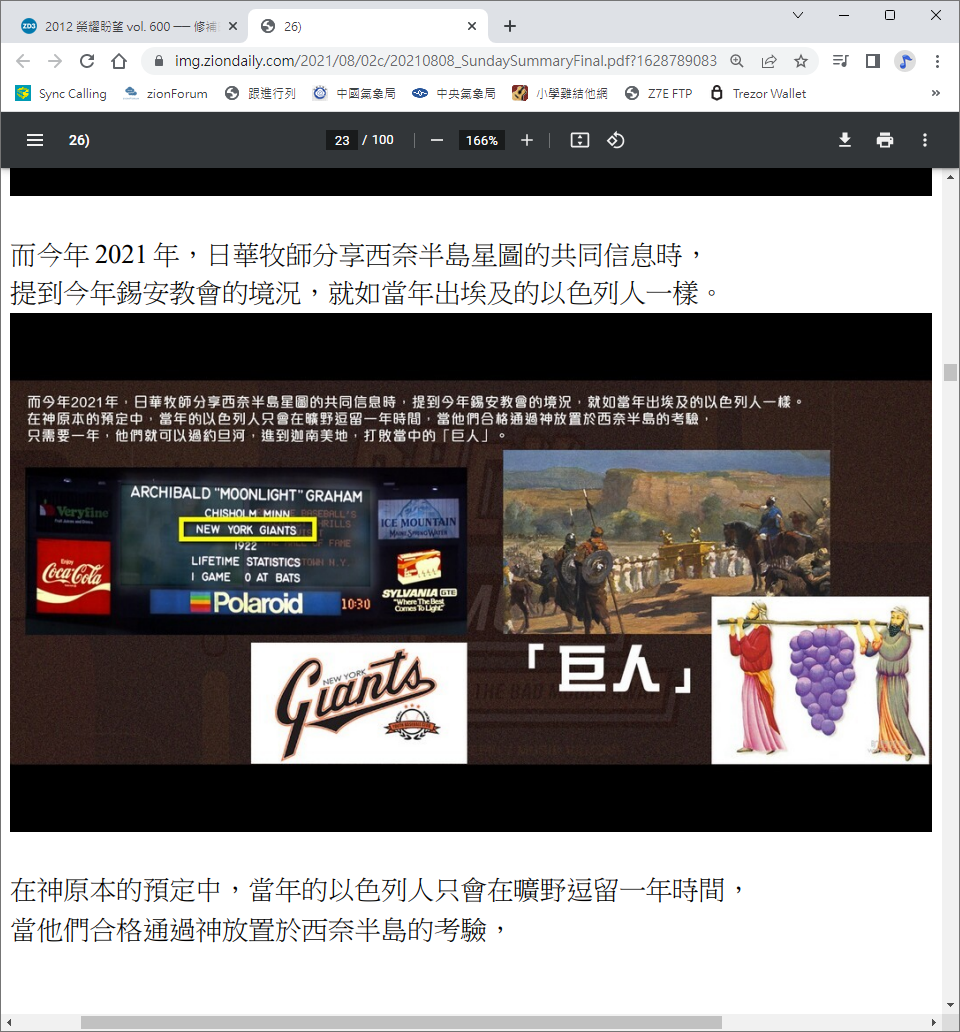Click the fit to page icon
Viewport: 960px width, 1032px height.
pyautogui.click(x=580, y=140)
